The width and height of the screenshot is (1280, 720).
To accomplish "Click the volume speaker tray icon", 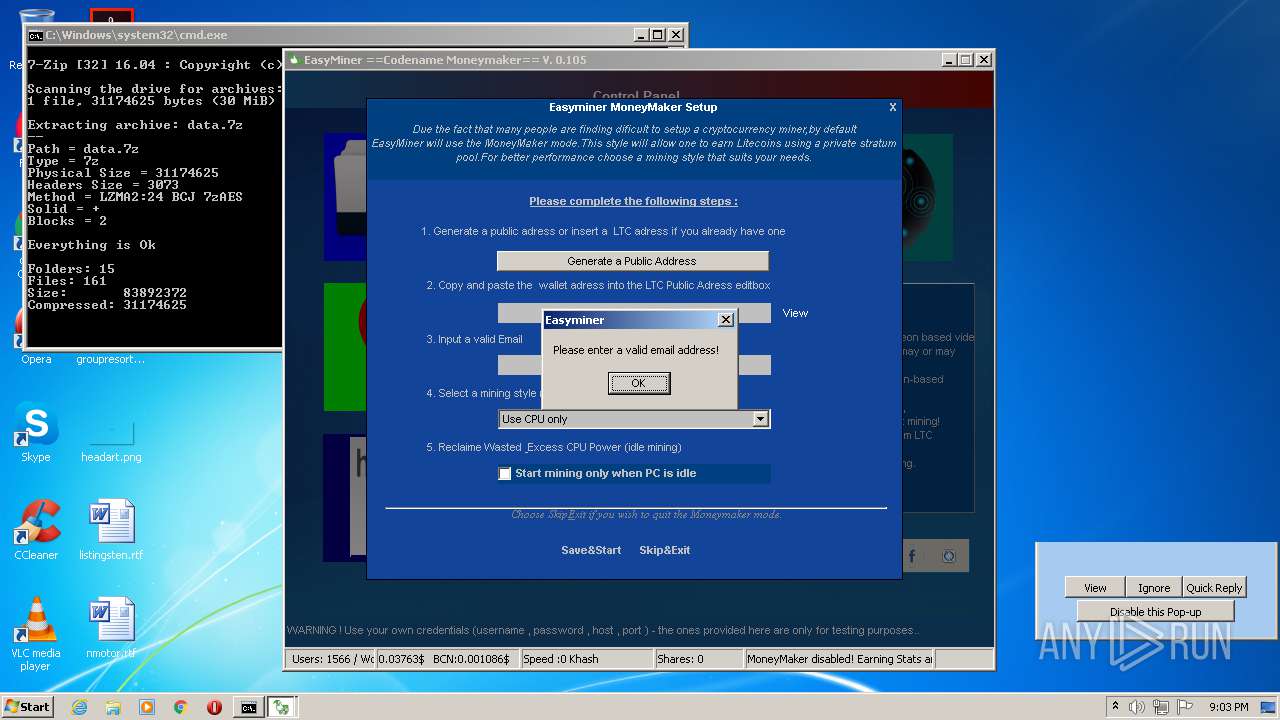I will 1136,707.
